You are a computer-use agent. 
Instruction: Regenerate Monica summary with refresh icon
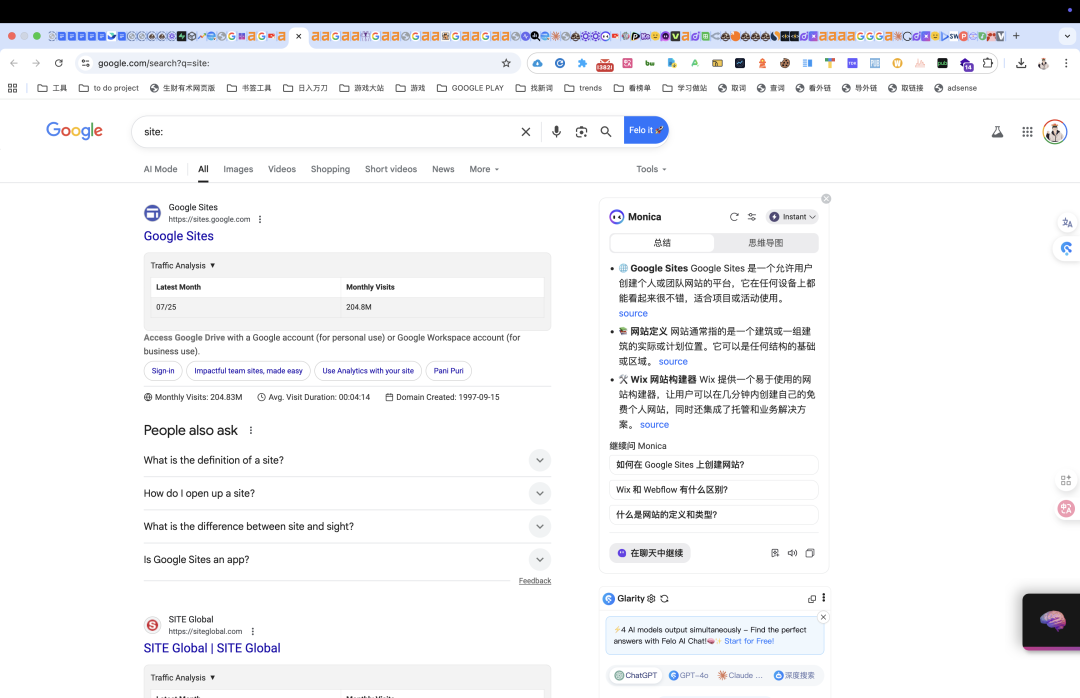(x=734, y=216)
